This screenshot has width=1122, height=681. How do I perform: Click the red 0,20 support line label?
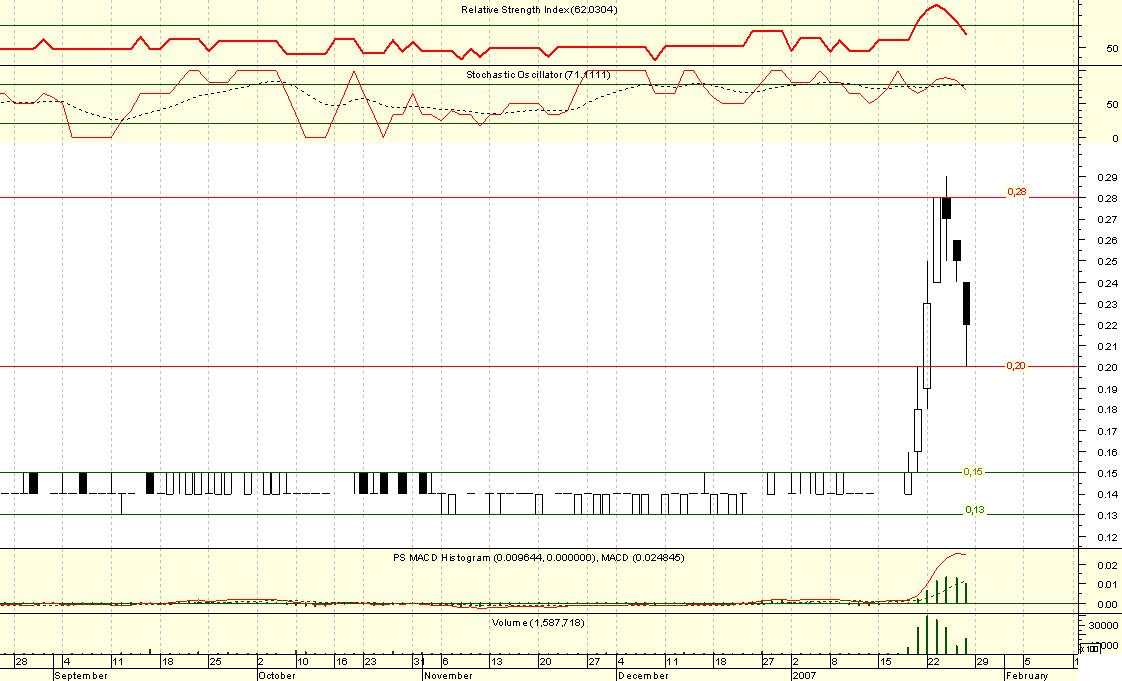coord(1016,366)
